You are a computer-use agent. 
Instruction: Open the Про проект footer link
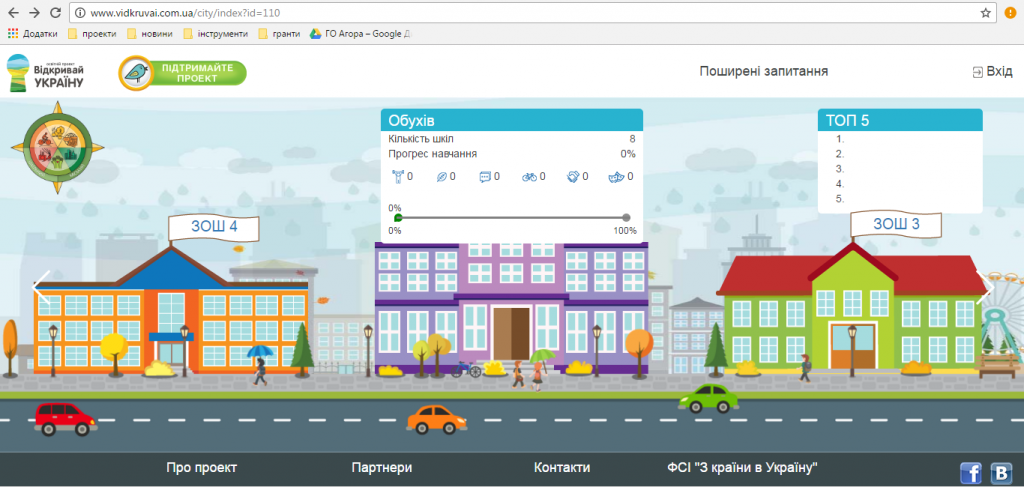click(x=202, y=467)
